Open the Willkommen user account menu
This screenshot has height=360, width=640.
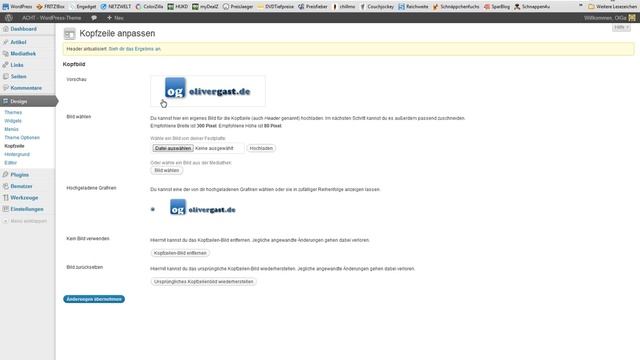click(609, 18)
